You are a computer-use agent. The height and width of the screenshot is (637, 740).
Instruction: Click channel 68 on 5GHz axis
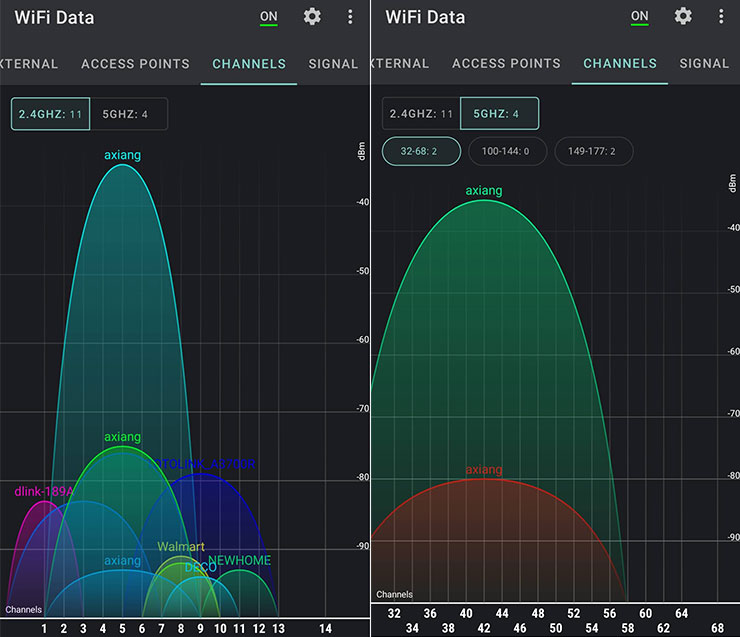coord(717,628)
